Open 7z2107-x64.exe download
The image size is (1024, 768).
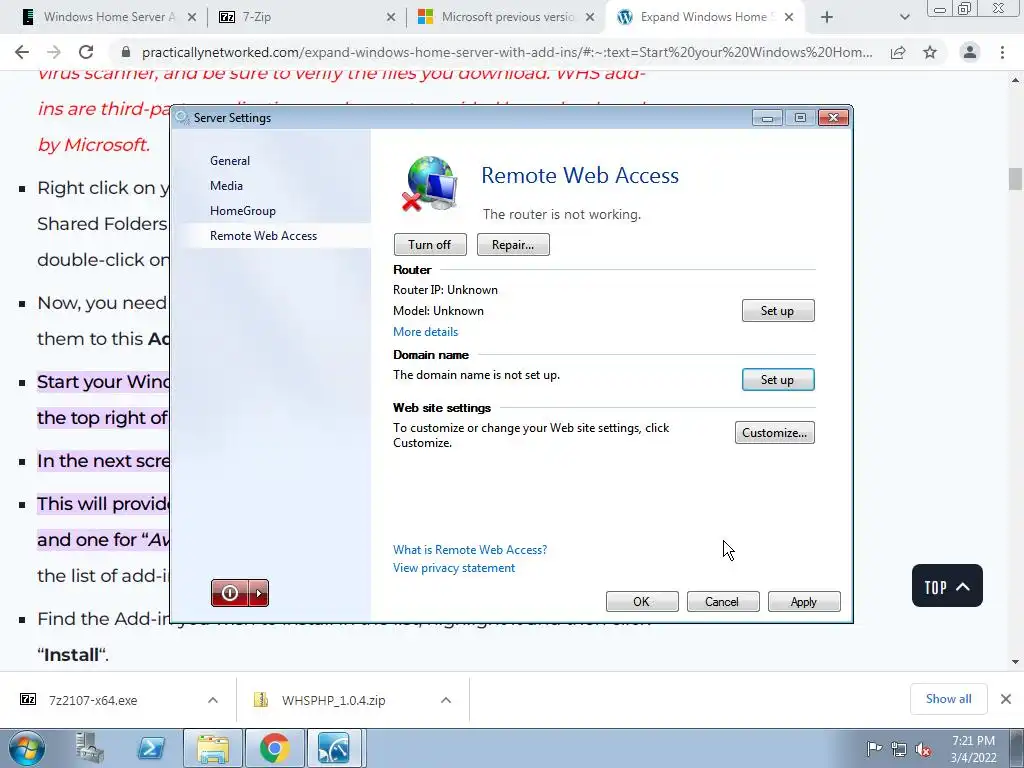(93, 700)
